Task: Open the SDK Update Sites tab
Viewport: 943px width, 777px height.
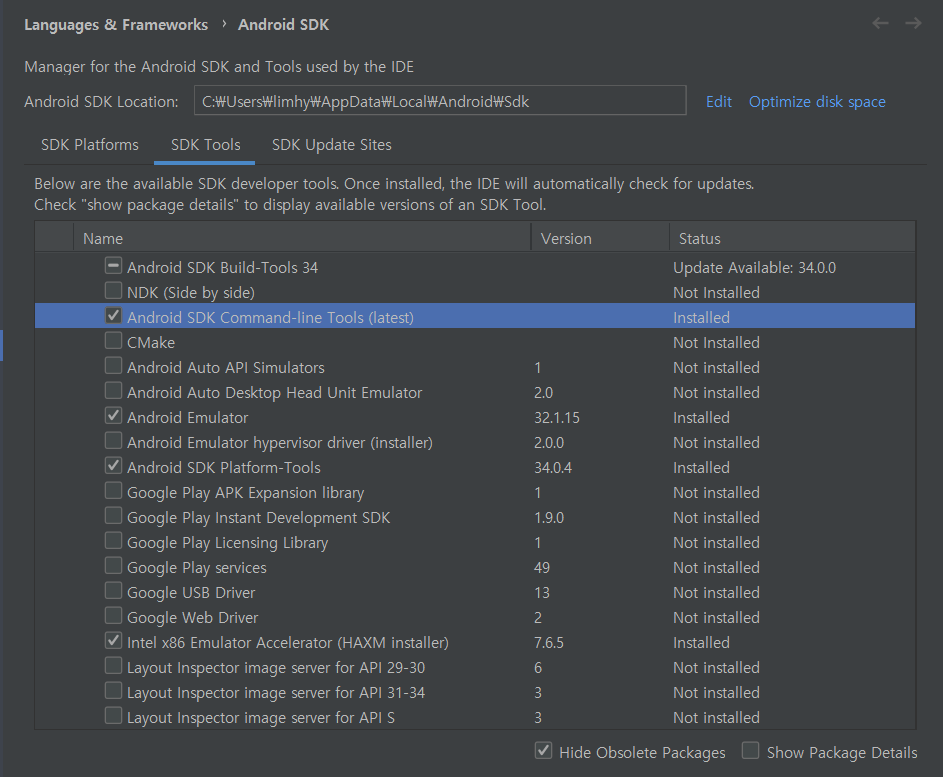Action: 331,145
